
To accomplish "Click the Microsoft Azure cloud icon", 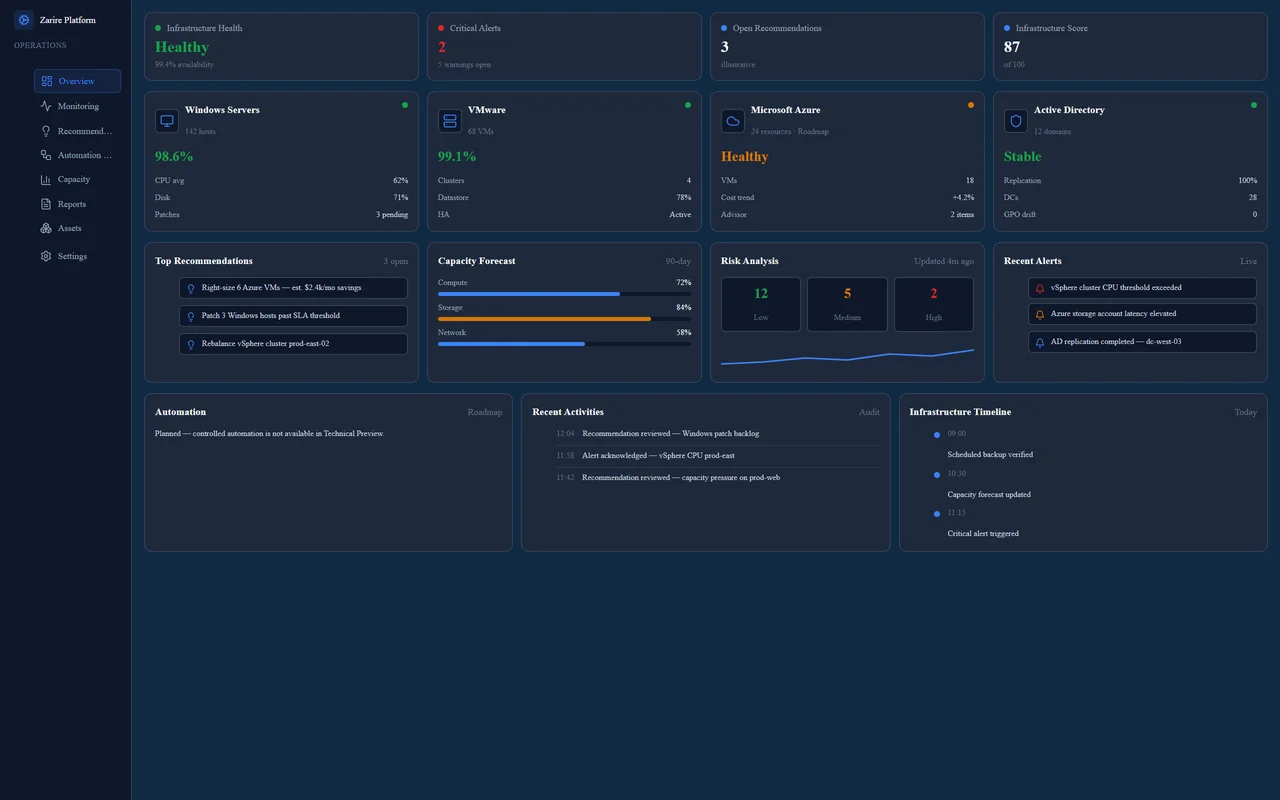I will [x=733, y=121].
